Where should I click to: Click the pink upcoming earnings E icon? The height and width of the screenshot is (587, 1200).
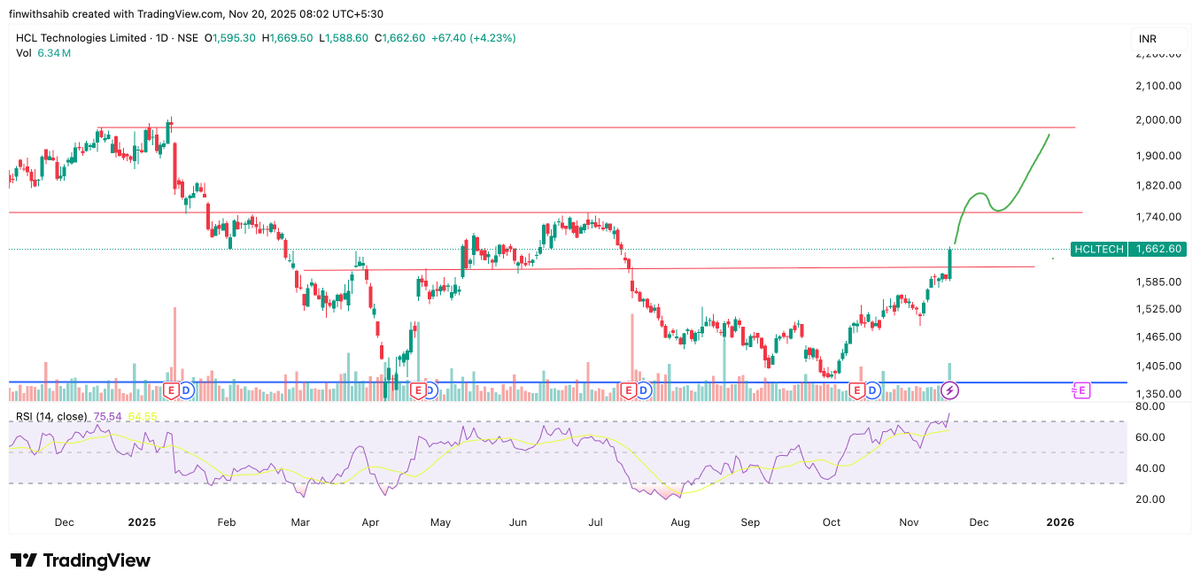pos(1082,390)
